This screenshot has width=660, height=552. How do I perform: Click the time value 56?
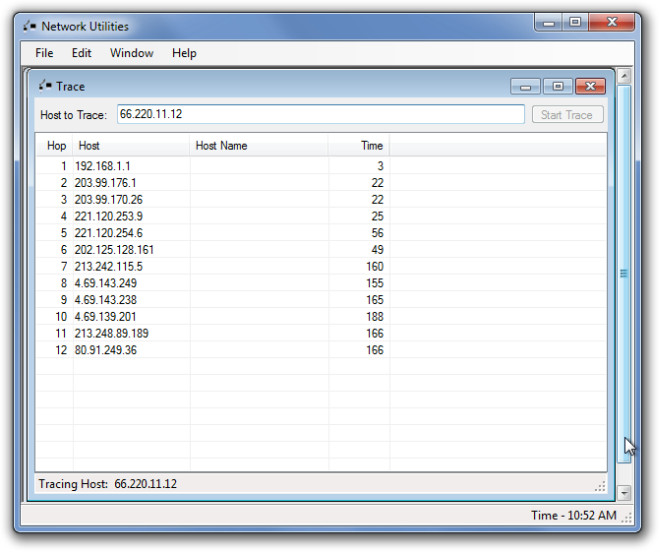coord(378,233)
